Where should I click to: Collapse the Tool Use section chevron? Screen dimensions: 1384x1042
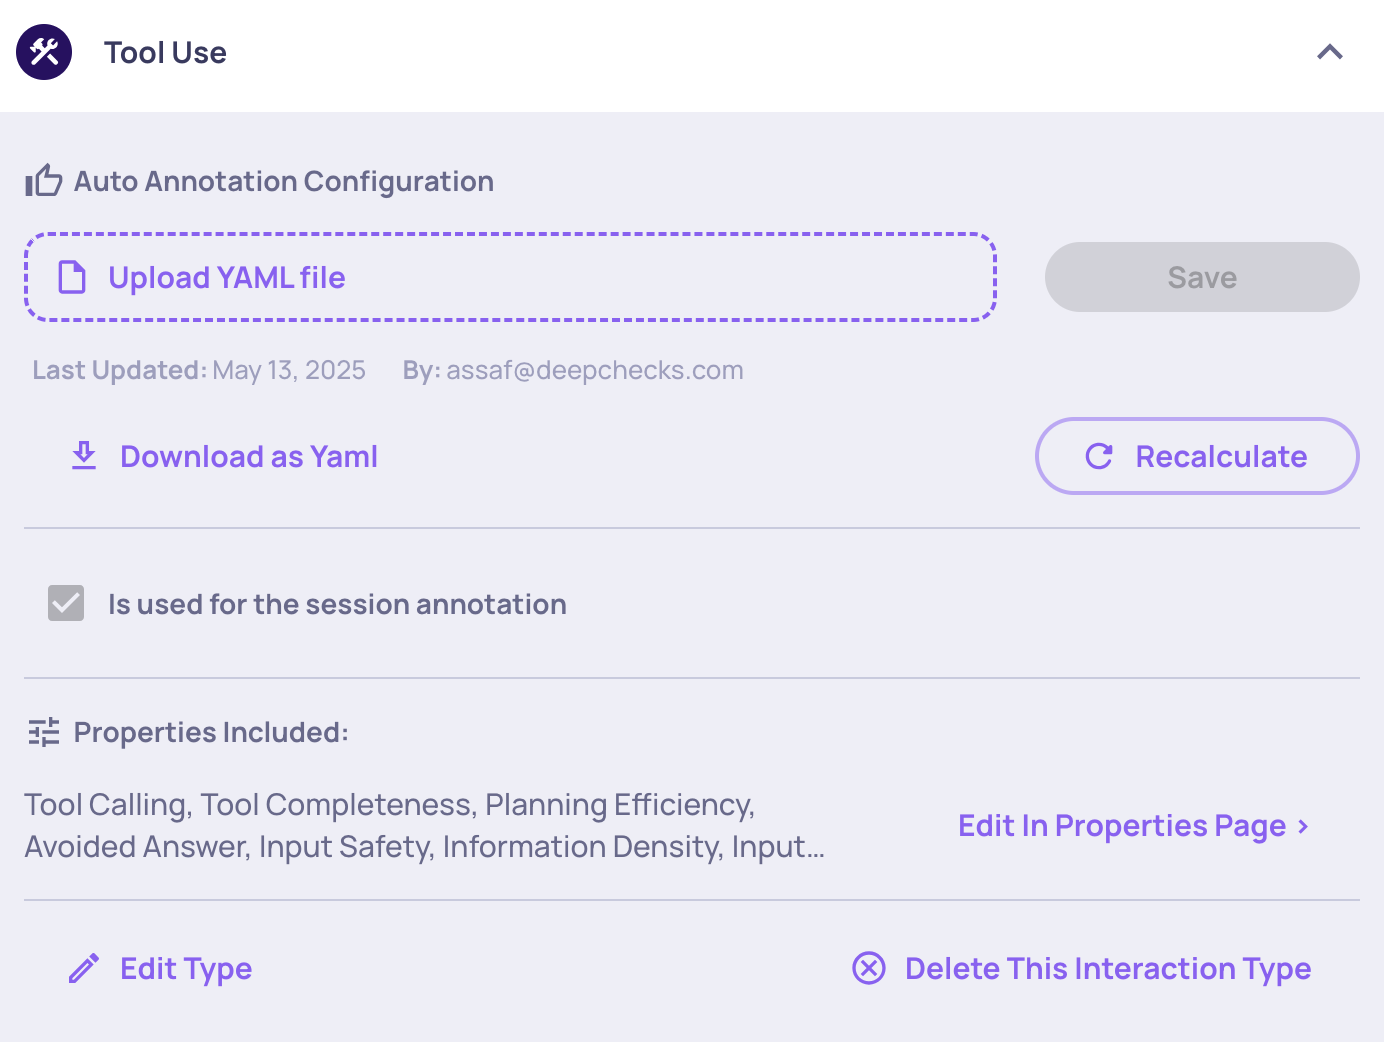pyautogui.click(x=1329, y=52)
